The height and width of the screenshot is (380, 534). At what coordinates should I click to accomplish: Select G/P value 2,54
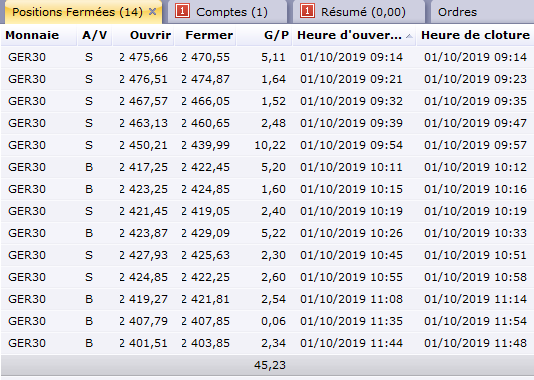pyautogui.click(x=273, y=299)
